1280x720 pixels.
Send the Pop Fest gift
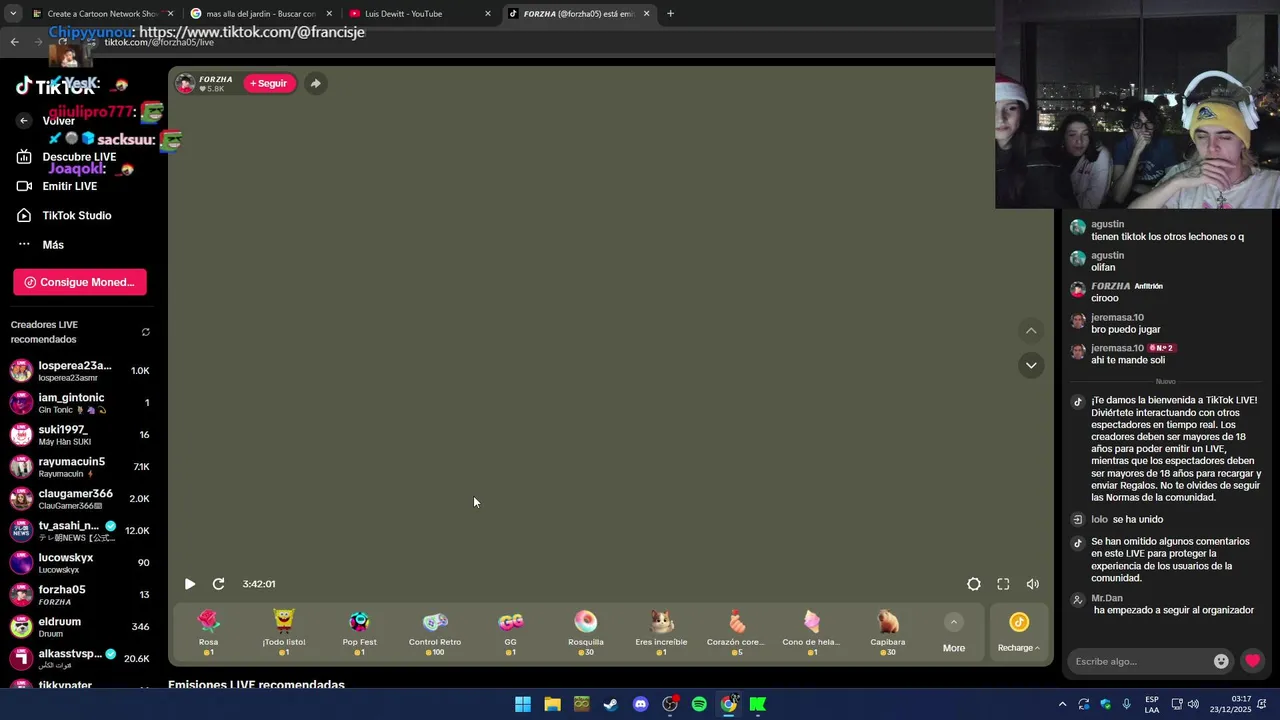359,632
